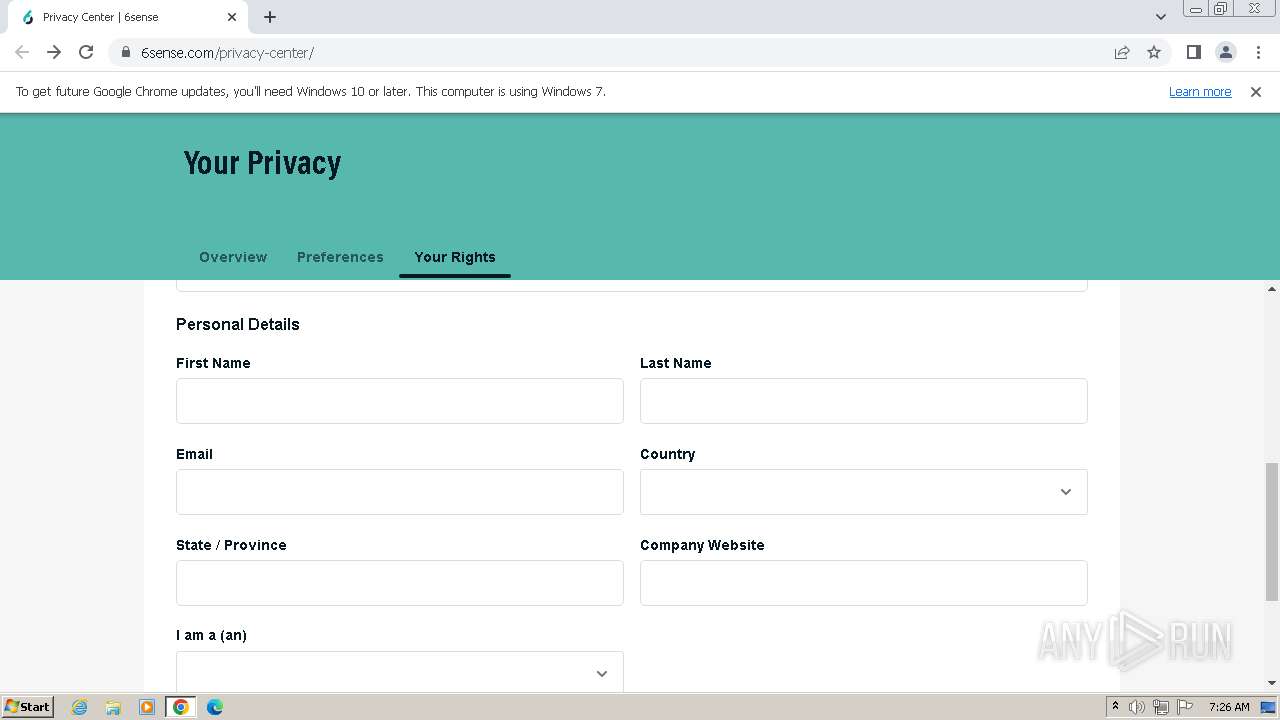Focus the Last Name field
Viewport: 1280px width, 720px height.
tap(864, 401)
